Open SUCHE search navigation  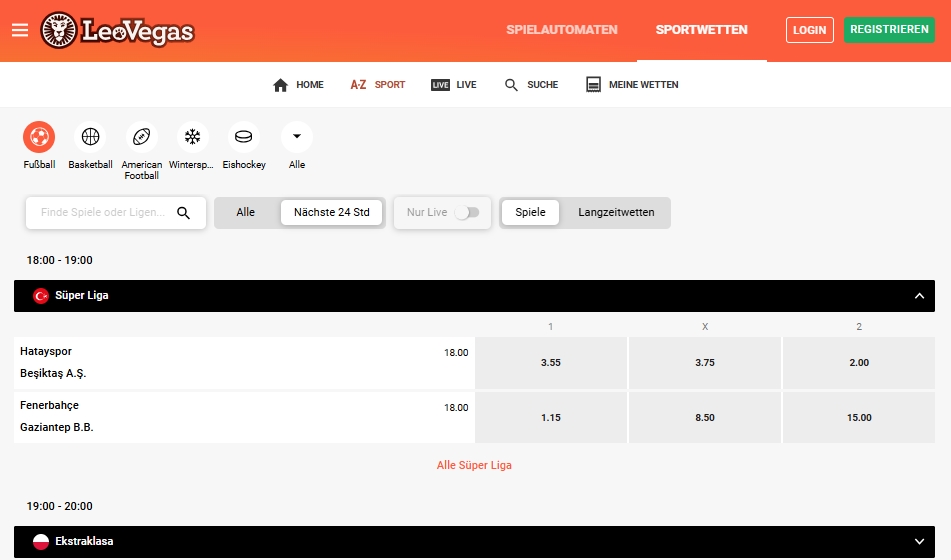(x=531, y=85)
